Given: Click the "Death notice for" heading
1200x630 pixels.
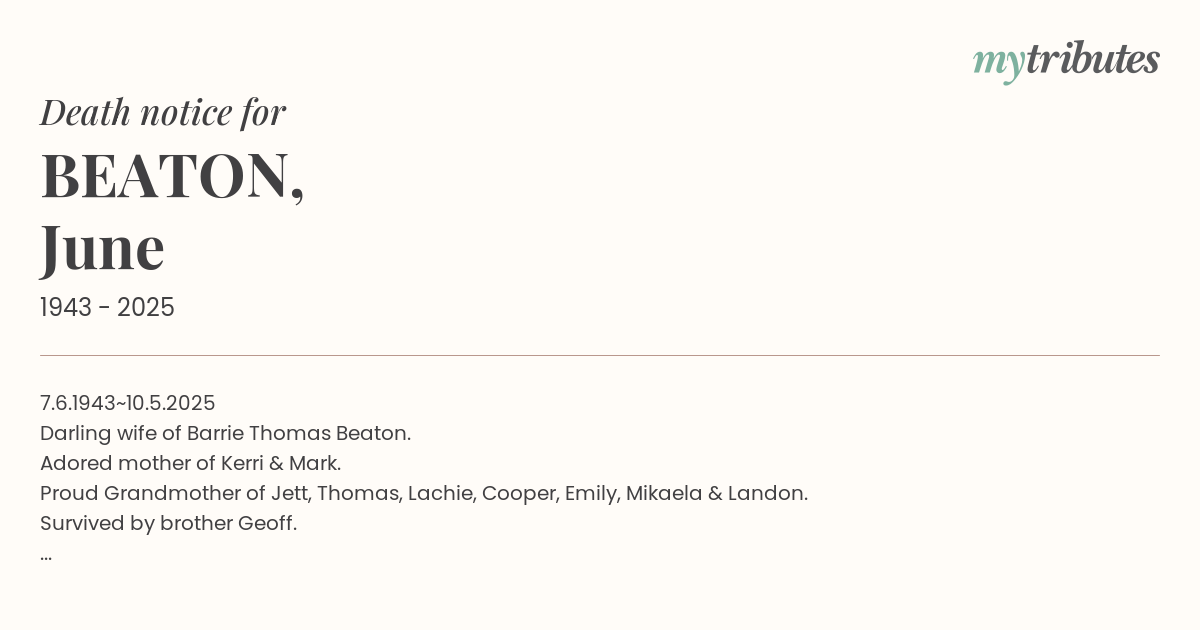Looking at the screenshot, I should (x=163, y=112).
